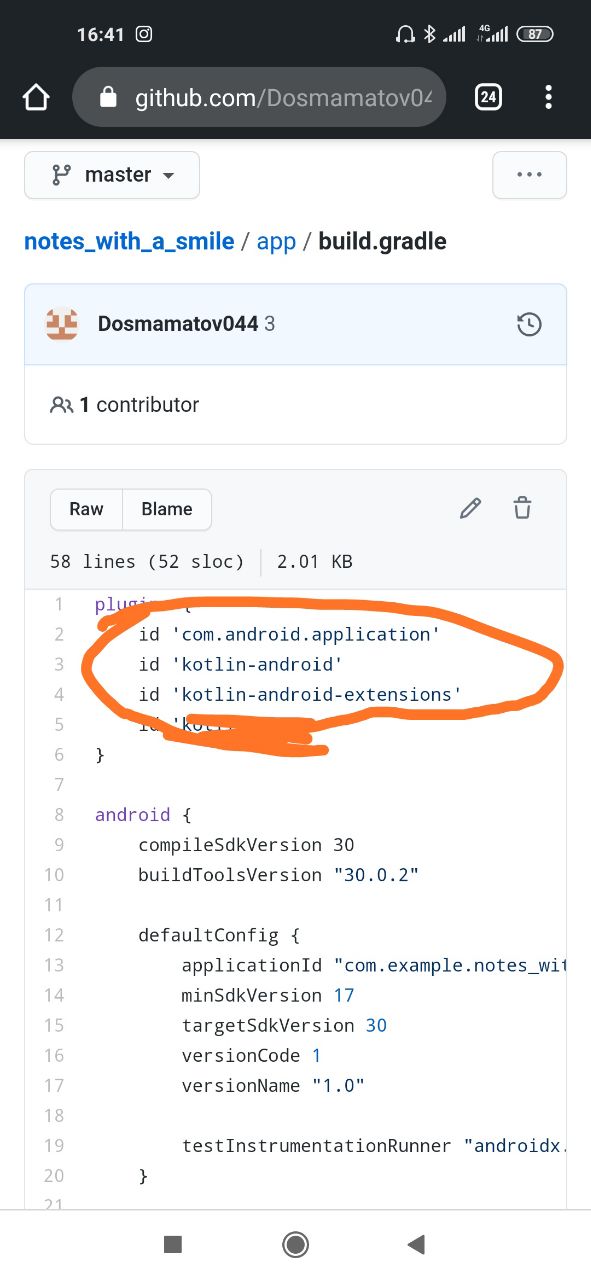Tap the github.com address bar field
The width and height of the screenshot is (591, 1280).
click(259, 97)
